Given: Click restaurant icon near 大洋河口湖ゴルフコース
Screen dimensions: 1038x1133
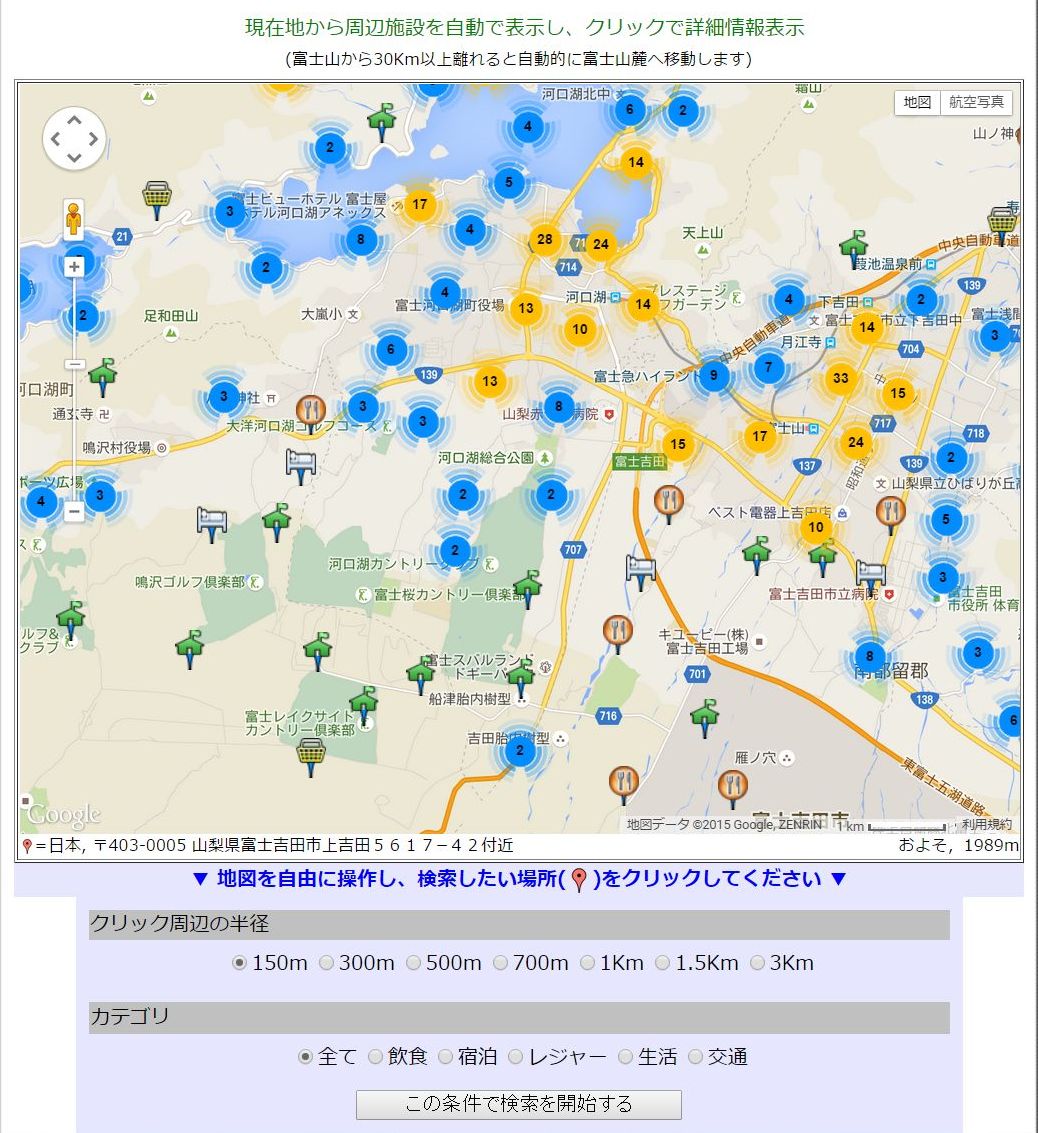Looking at the screenshot, I should [x=311, y=410].
